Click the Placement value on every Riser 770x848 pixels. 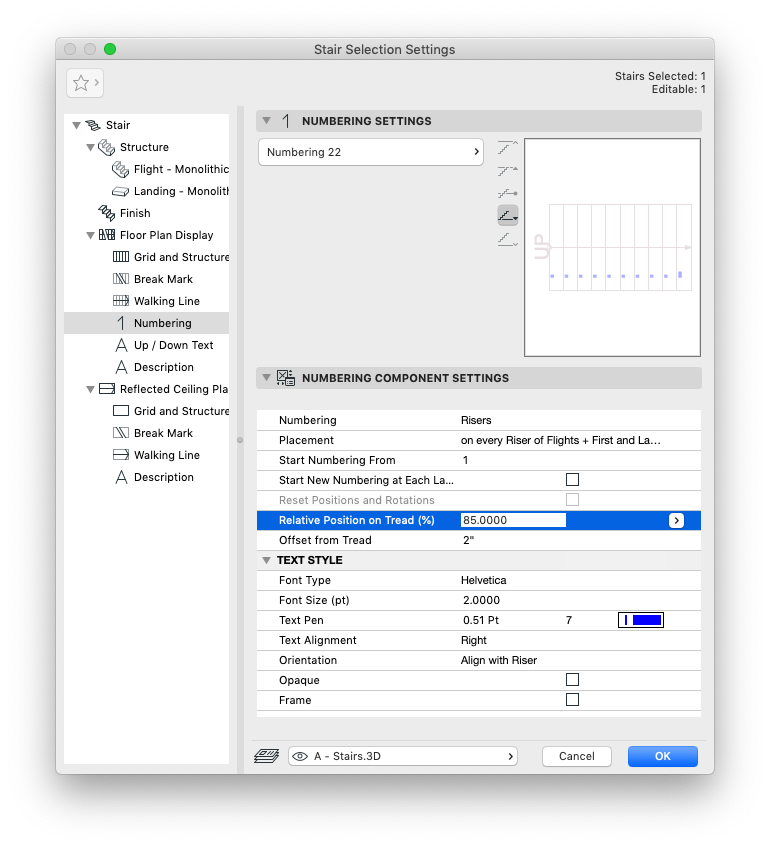pyautogui.click(x=561, y=440)
